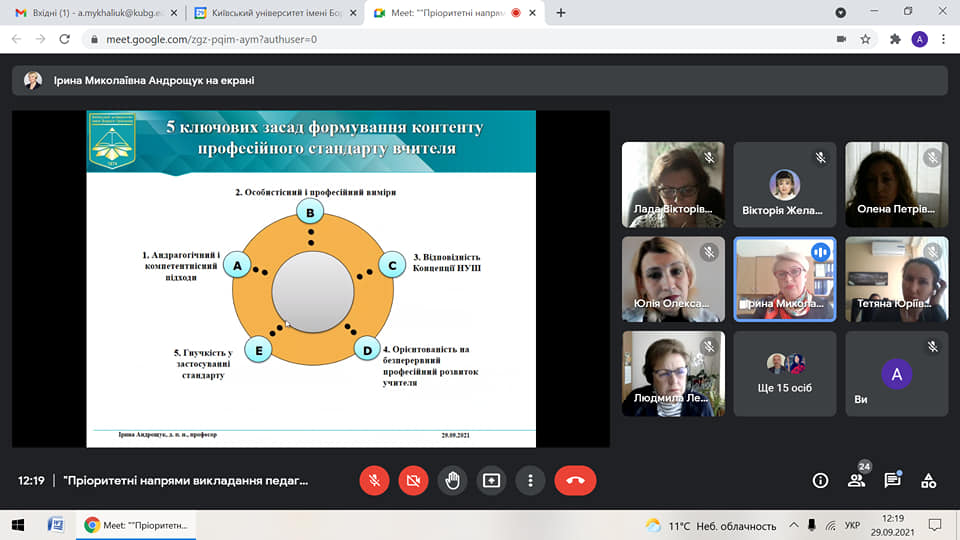Toggle the raise hand button

452,480
